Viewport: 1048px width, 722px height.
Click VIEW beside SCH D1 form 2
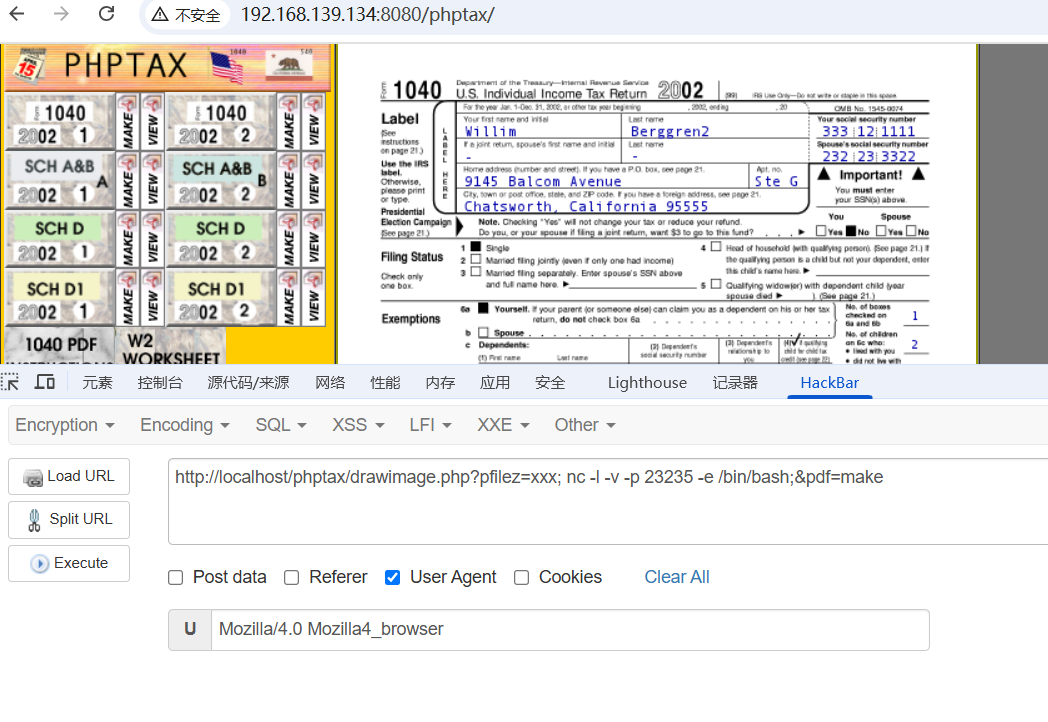point(313,298)
